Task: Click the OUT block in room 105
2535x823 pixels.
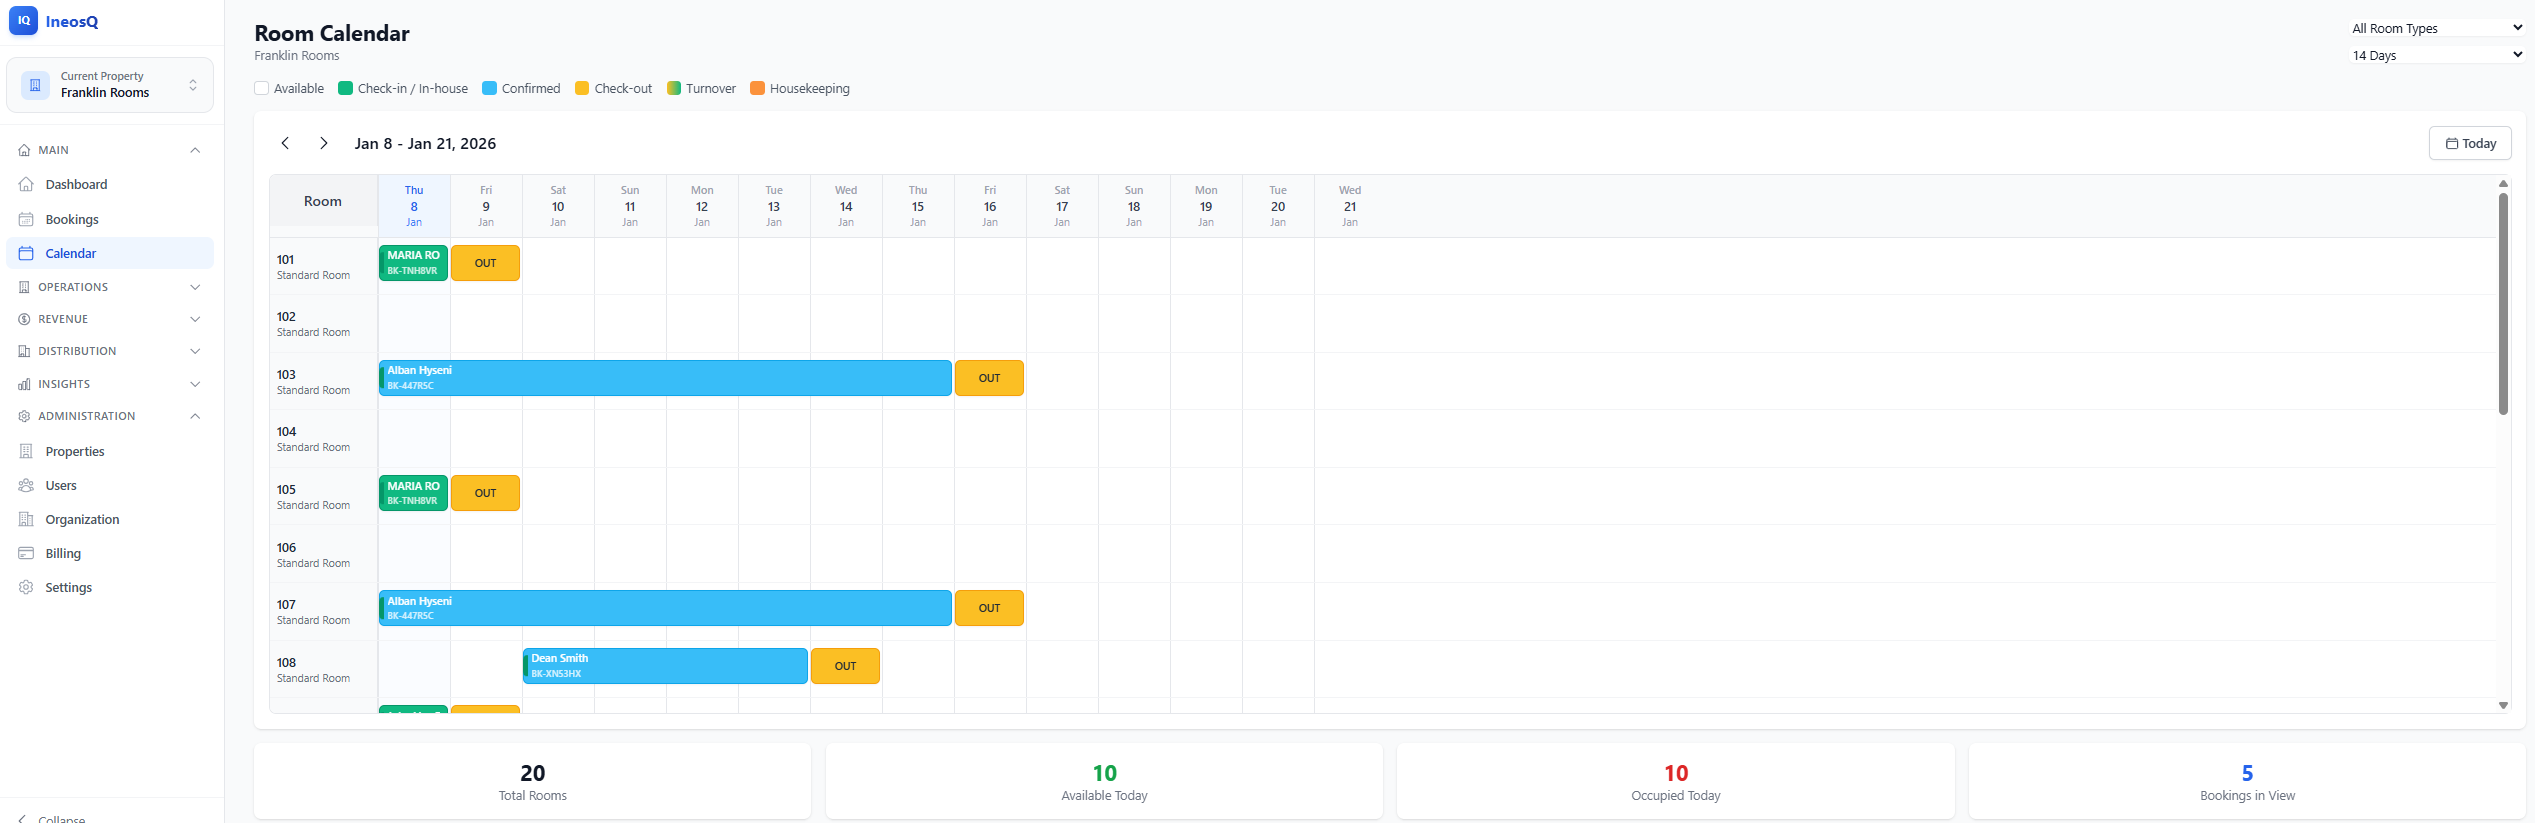Action: 485,493
